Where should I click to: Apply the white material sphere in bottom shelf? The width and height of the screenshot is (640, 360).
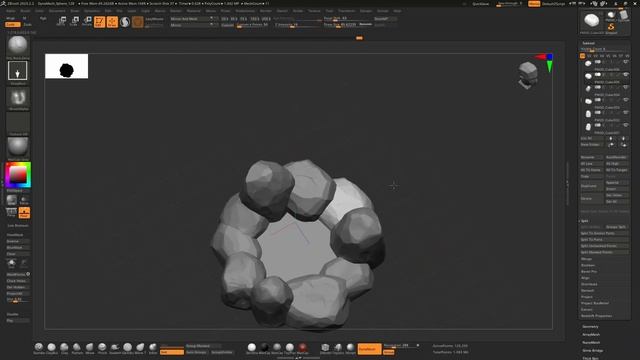click(252, 347)
